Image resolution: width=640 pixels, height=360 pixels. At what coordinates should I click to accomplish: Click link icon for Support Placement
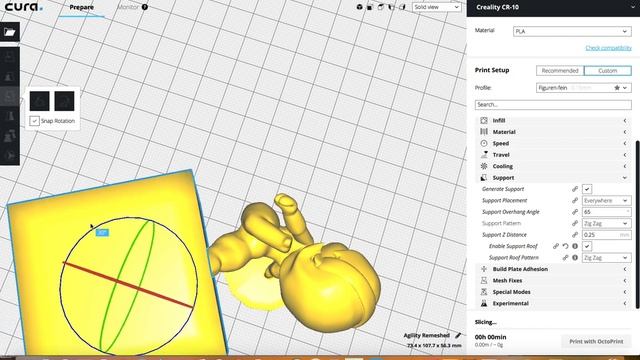575,200
